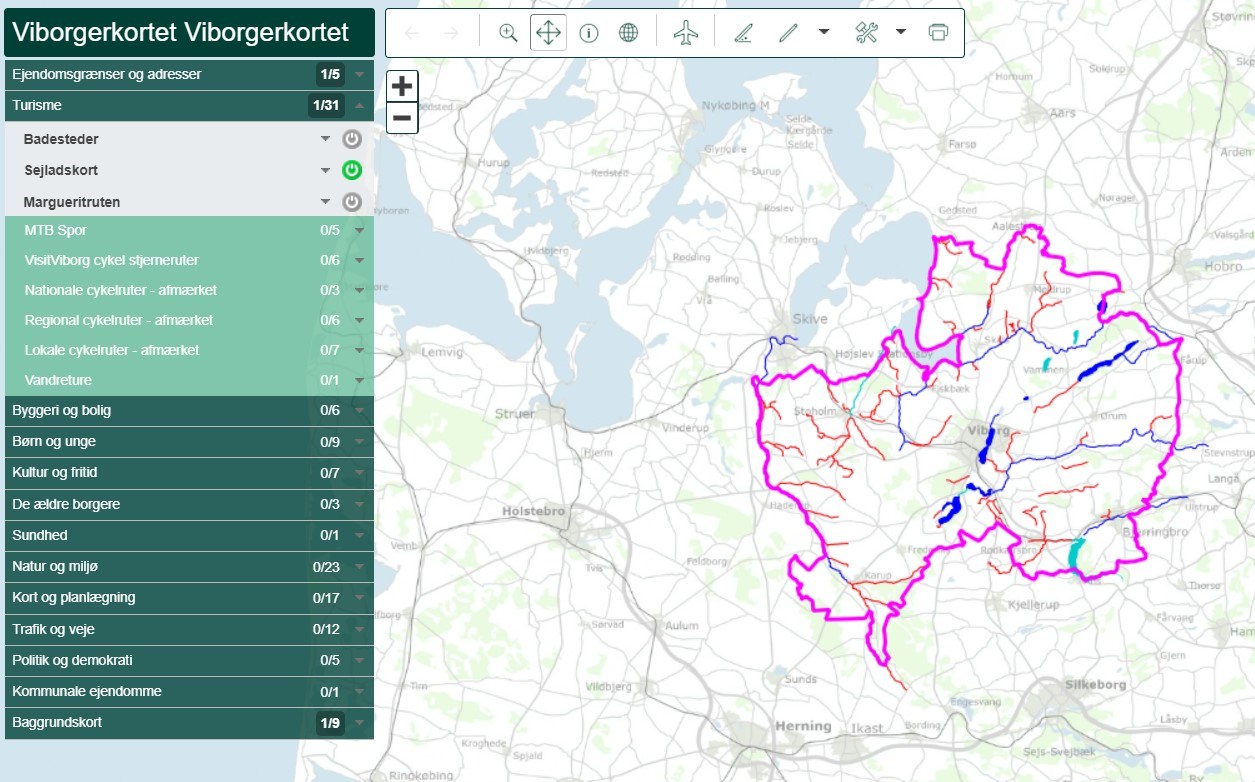Expand the MTB Spor layer group
The height and width of the screenshot is (782, 1255).
359,231
